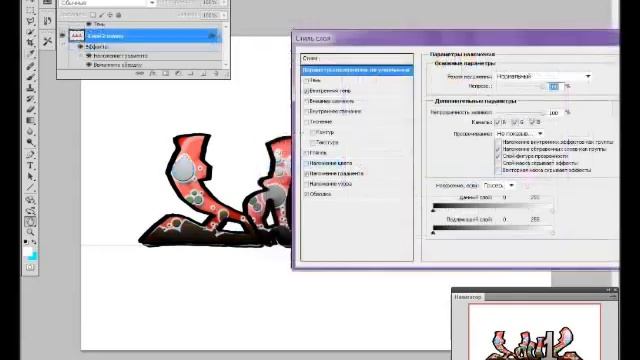
Task: Uncheck the Наложение градиента checkbox
Action: coord(306,173)
